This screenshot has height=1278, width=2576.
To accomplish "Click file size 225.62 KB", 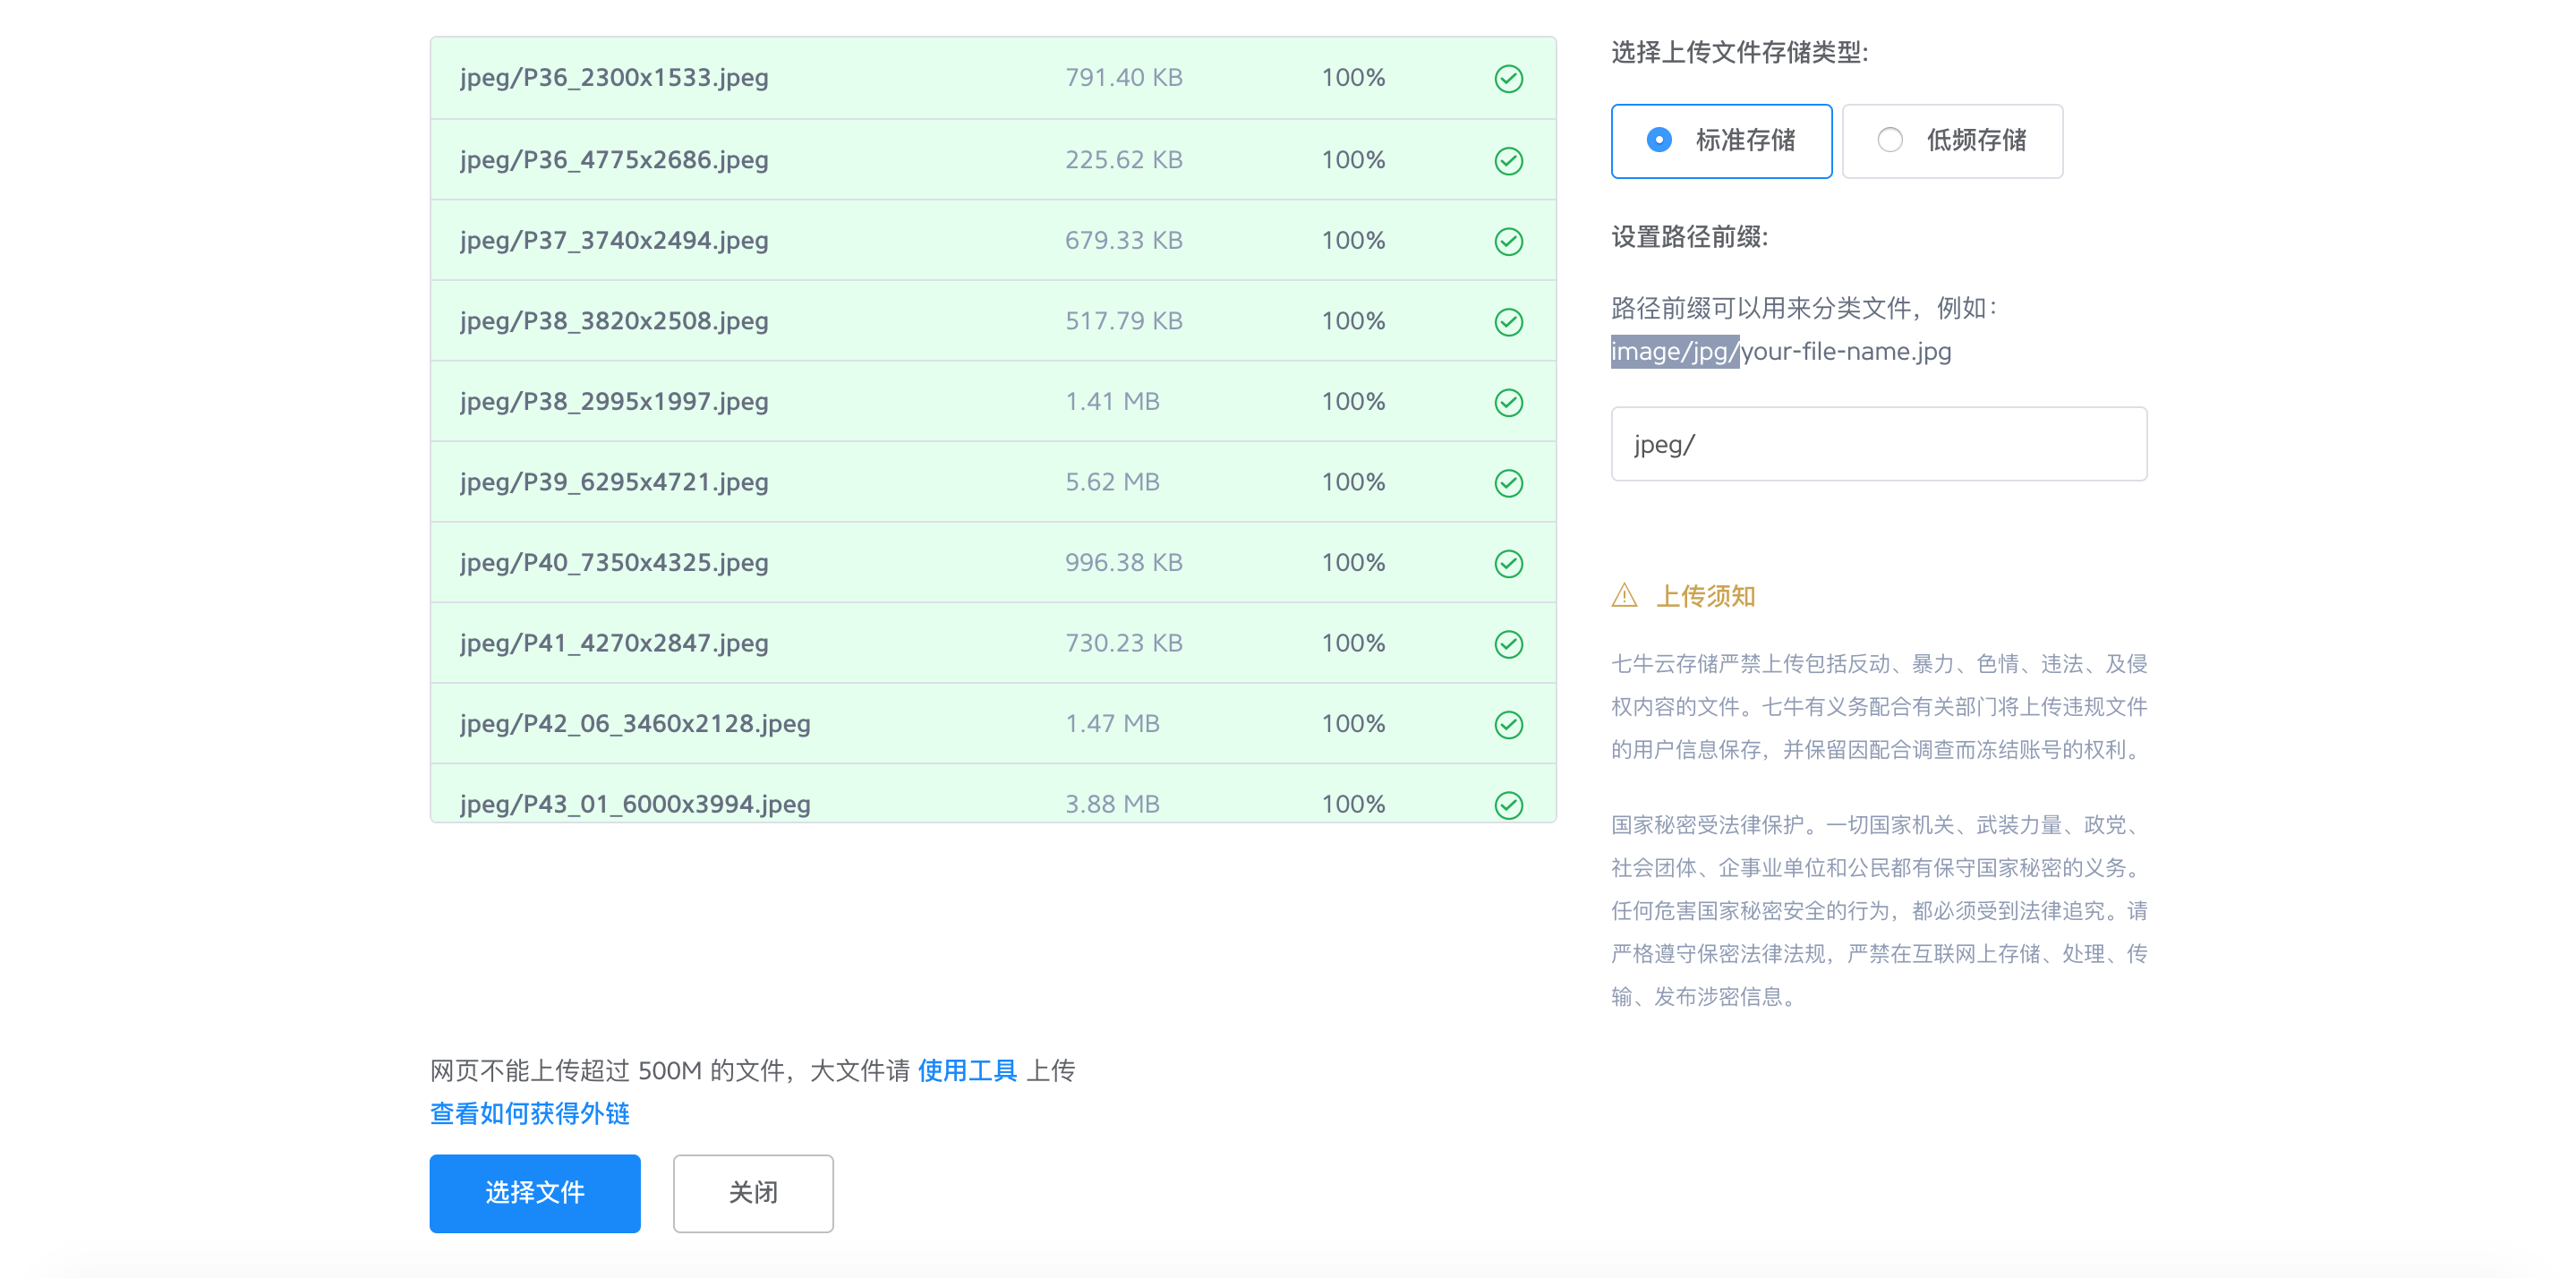I will [1124, 160].
